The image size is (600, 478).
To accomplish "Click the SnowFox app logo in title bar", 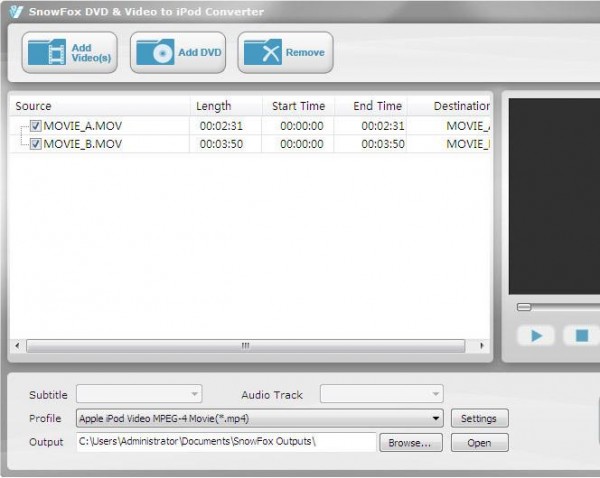I will coord(16,11).
